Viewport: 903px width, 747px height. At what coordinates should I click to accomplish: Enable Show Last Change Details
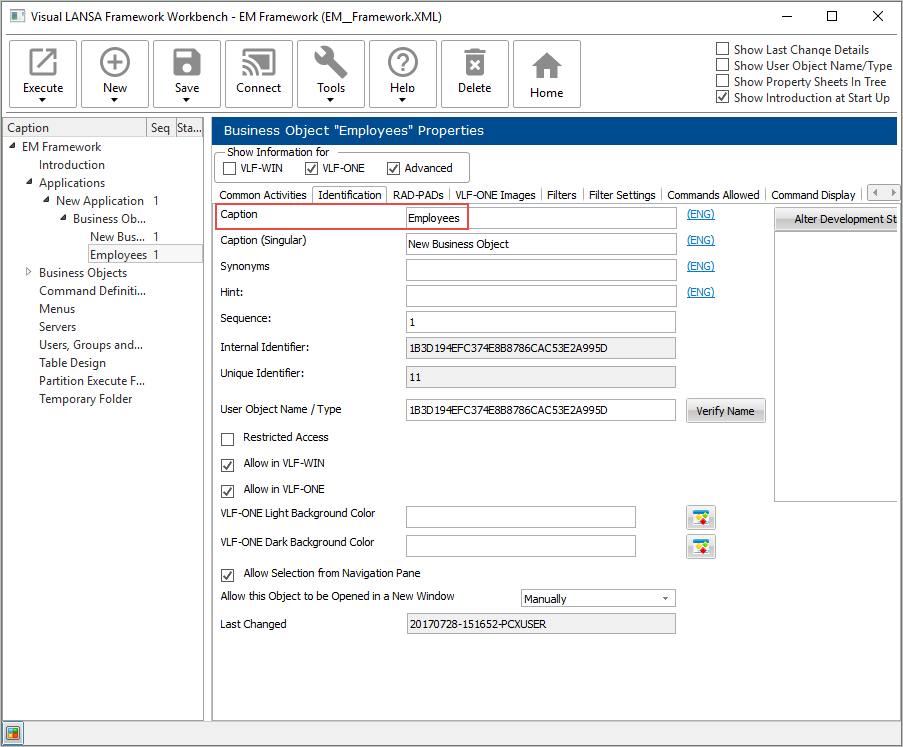click(723, 49)
